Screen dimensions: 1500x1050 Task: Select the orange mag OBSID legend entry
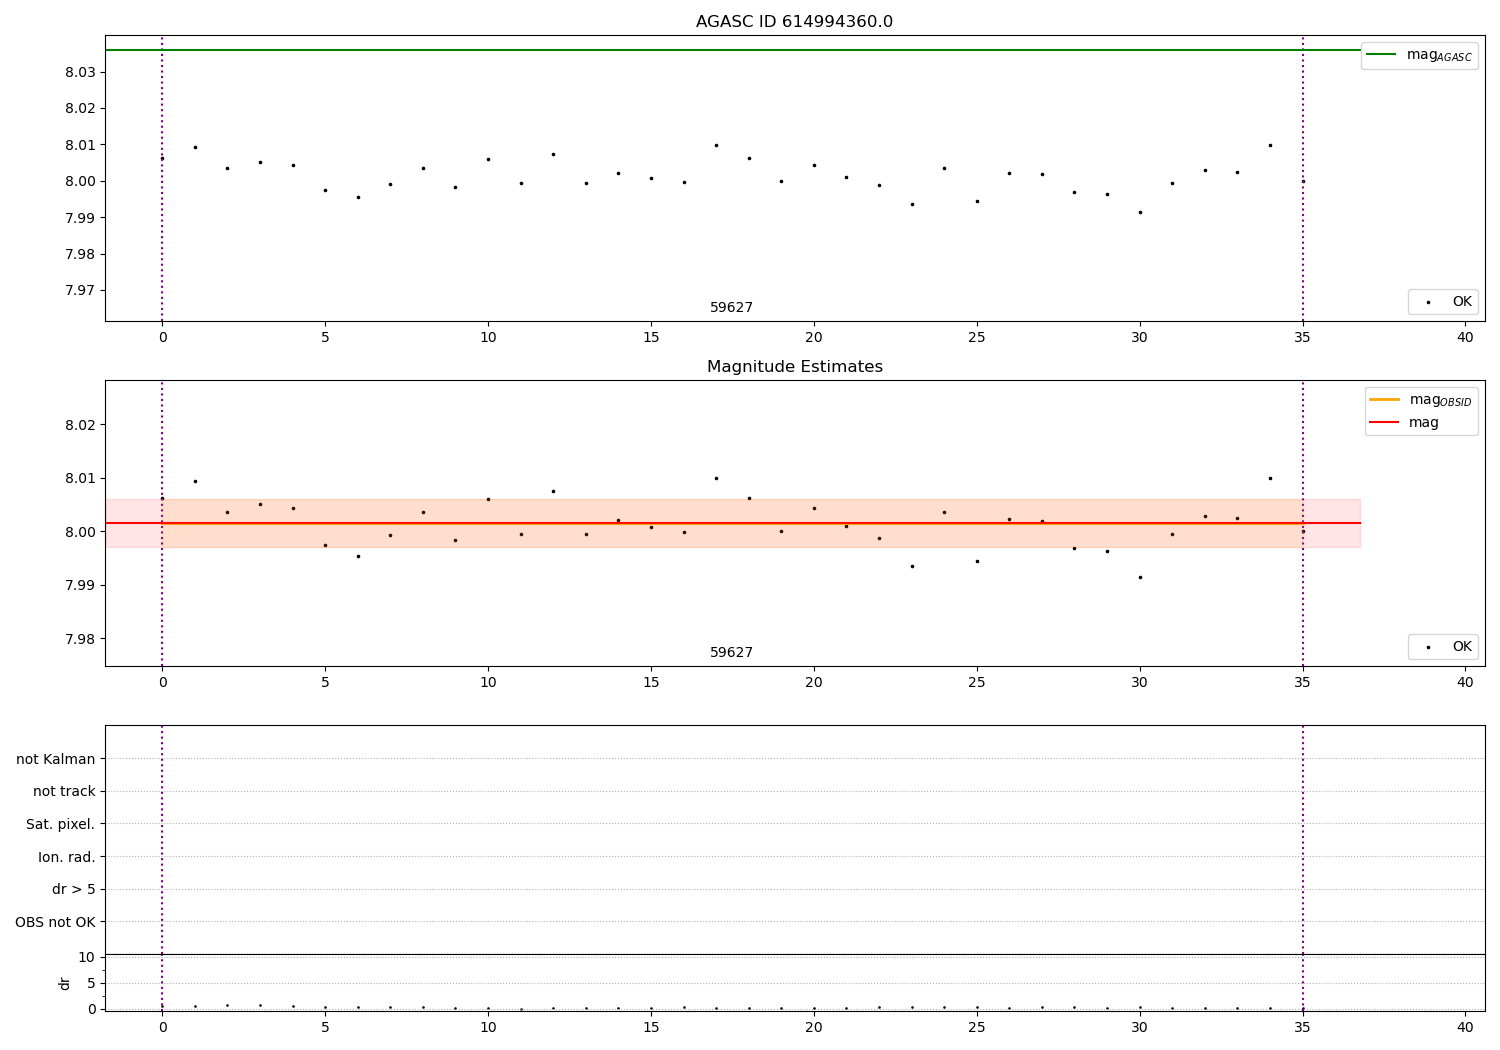[1420, 400]
